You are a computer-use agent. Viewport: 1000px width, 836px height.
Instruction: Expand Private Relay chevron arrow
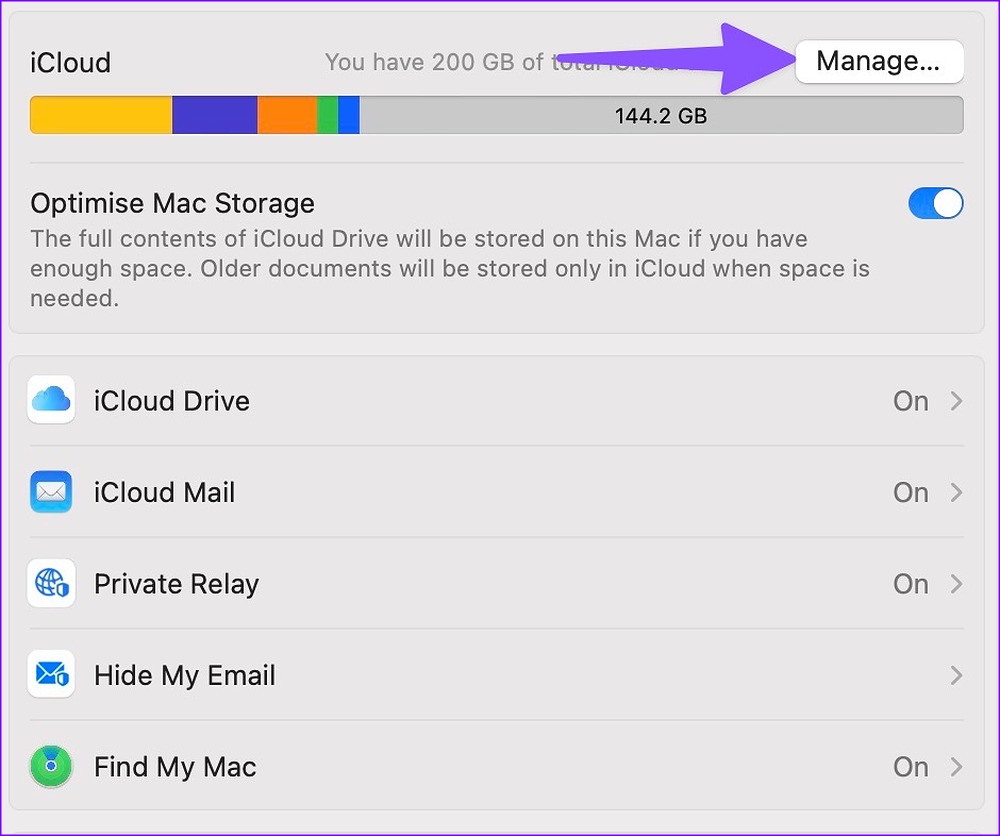(956, 584)
